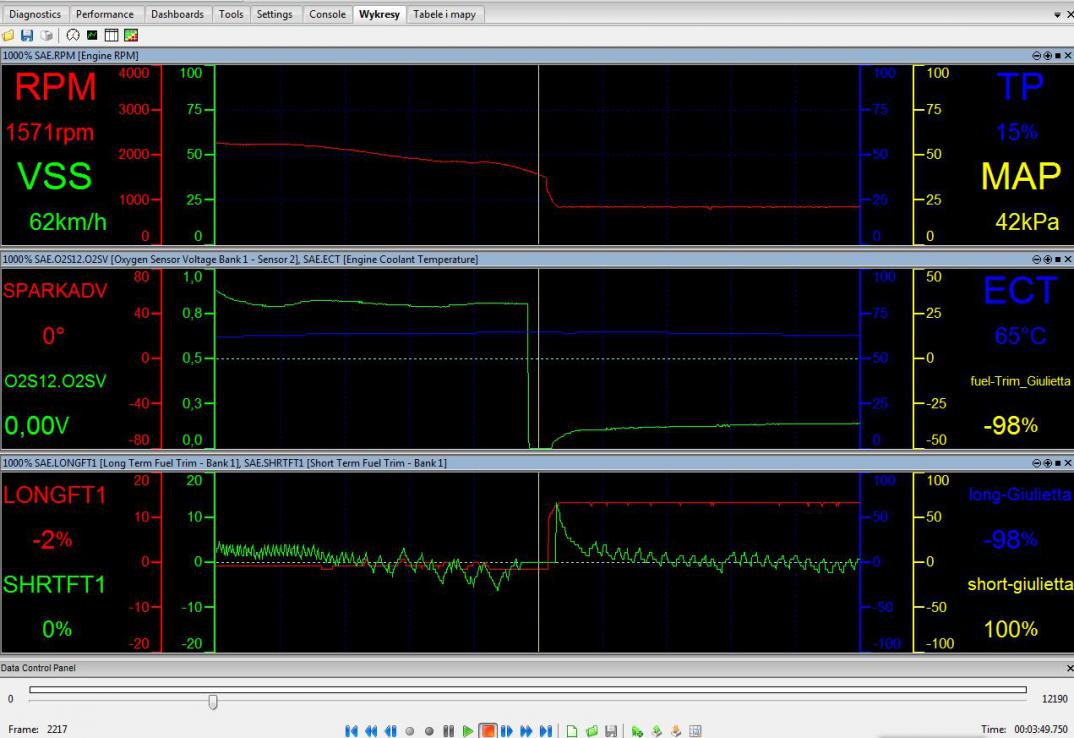The height and width of the screenshot is (738, 1074).
Task: Add a chart using the green graph toolbar icon
Action: [92, 36]
